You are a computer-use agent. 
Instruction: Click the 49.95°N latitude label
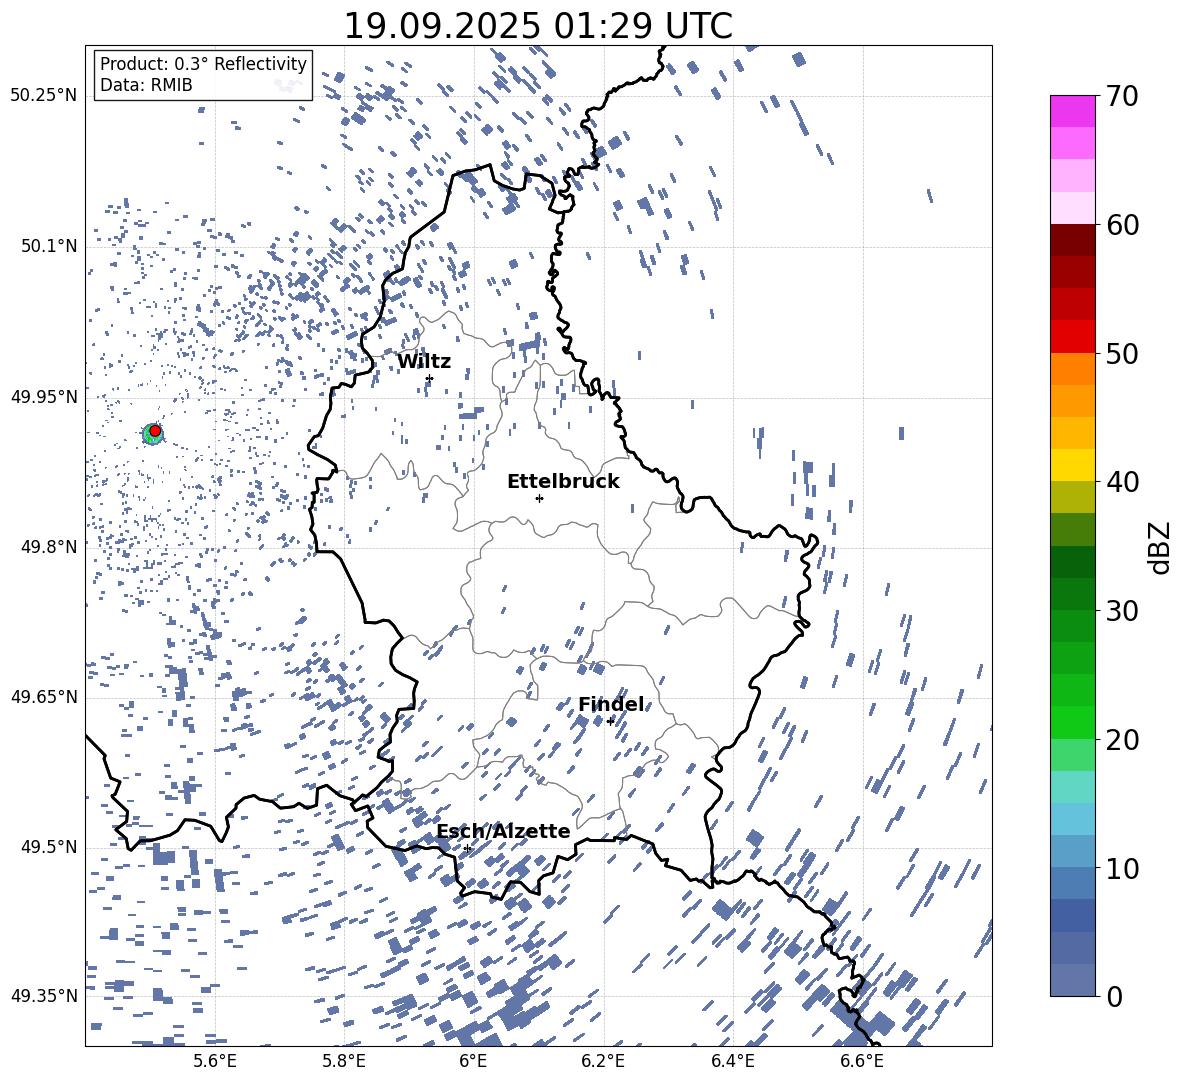pyautogui.click(x=44, y=397)
